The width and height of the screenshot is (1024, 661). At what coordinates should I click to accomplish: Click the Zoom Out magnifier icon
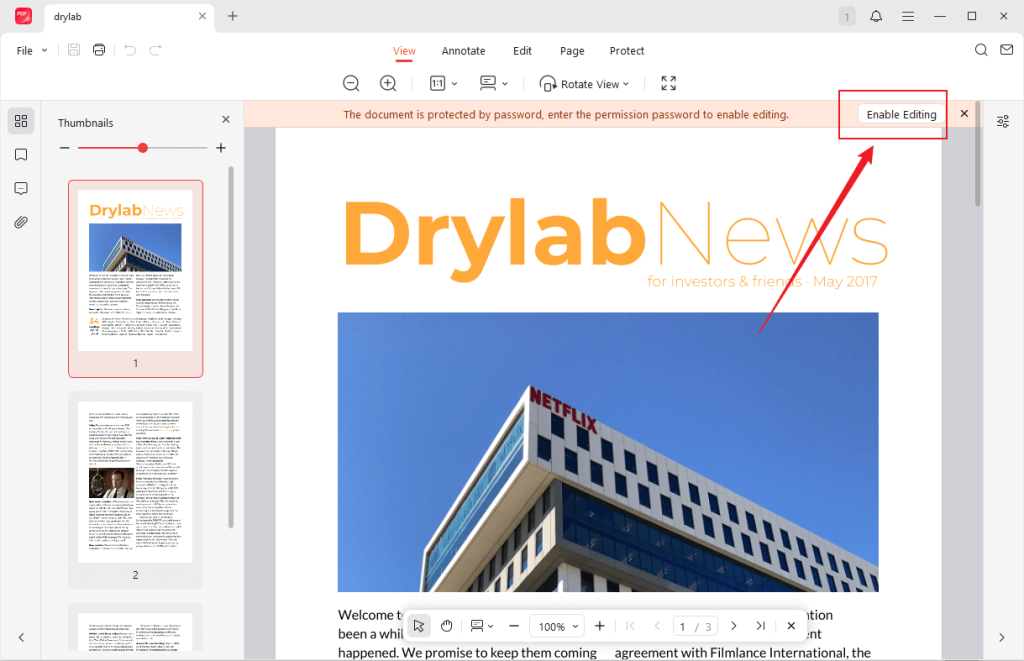tap(351, 83)
